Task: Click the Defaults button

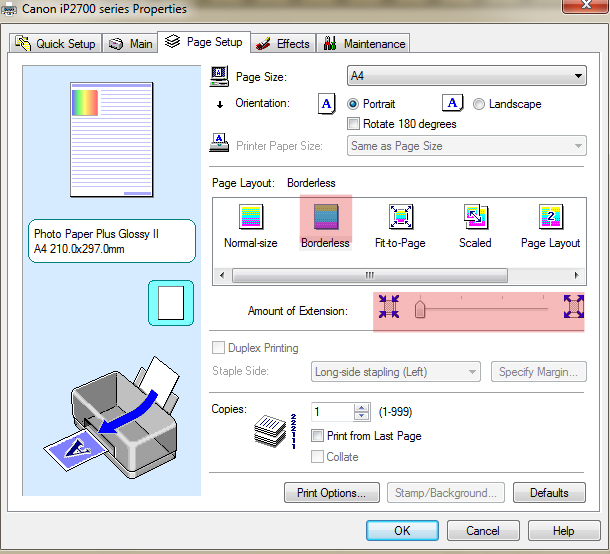Action: (549, 493)
